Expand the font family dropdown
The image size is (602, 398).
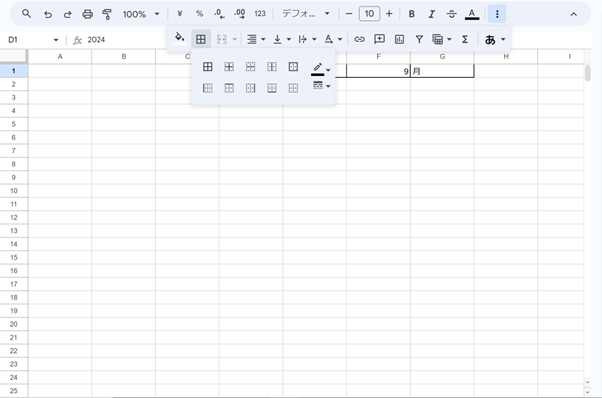306,14
